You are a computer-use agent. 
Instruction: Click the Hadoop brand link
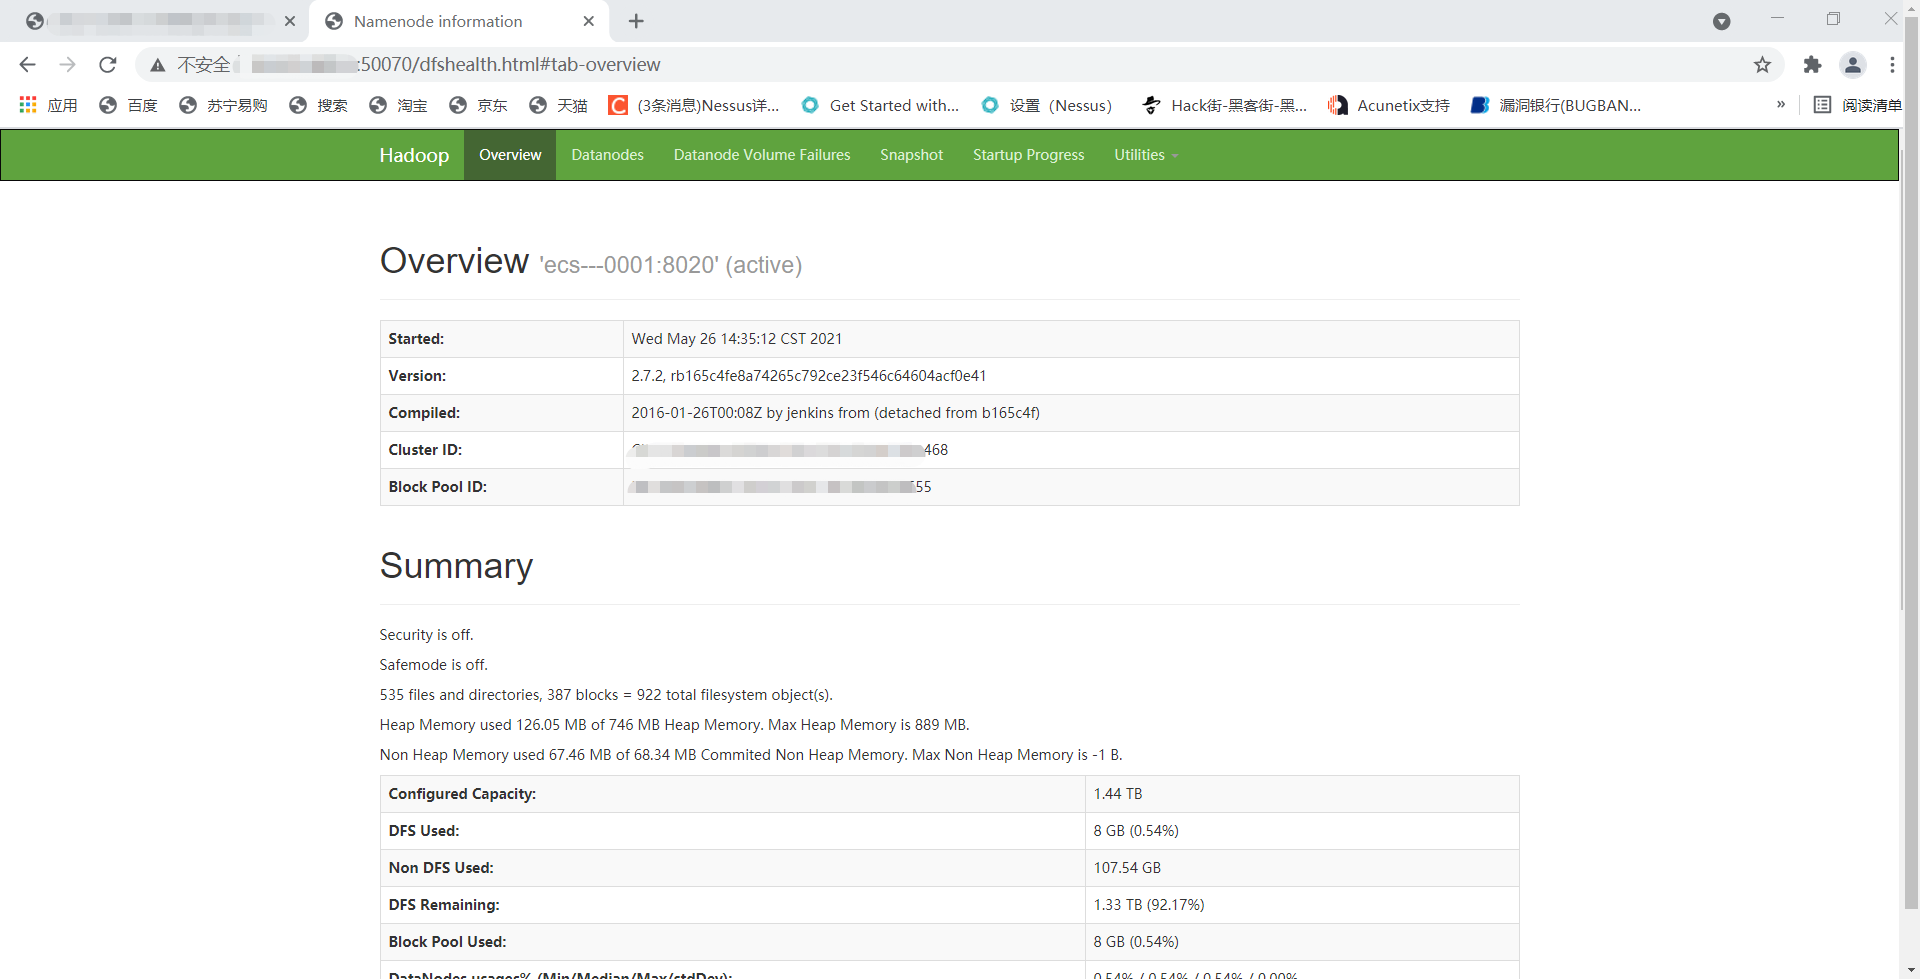tap(413, 155)
